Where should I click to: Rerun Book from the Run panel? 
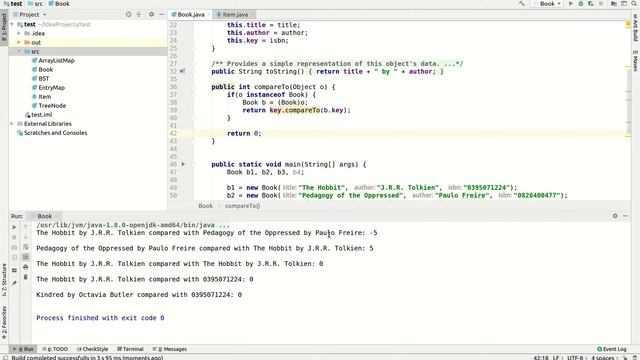pyautogui.click(x=14, y=227)
